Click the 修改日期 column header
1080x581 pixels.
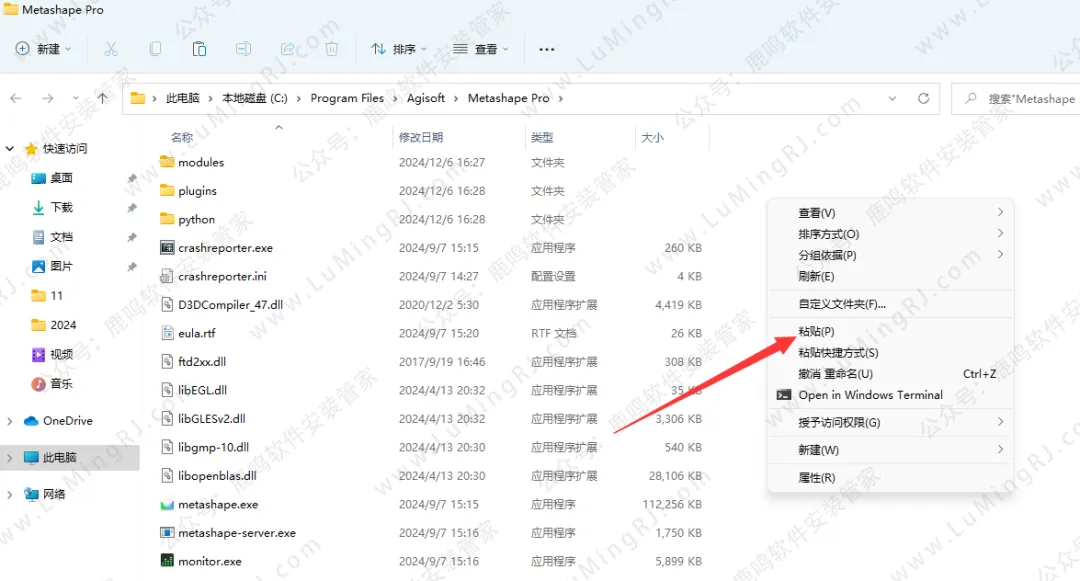421,138
